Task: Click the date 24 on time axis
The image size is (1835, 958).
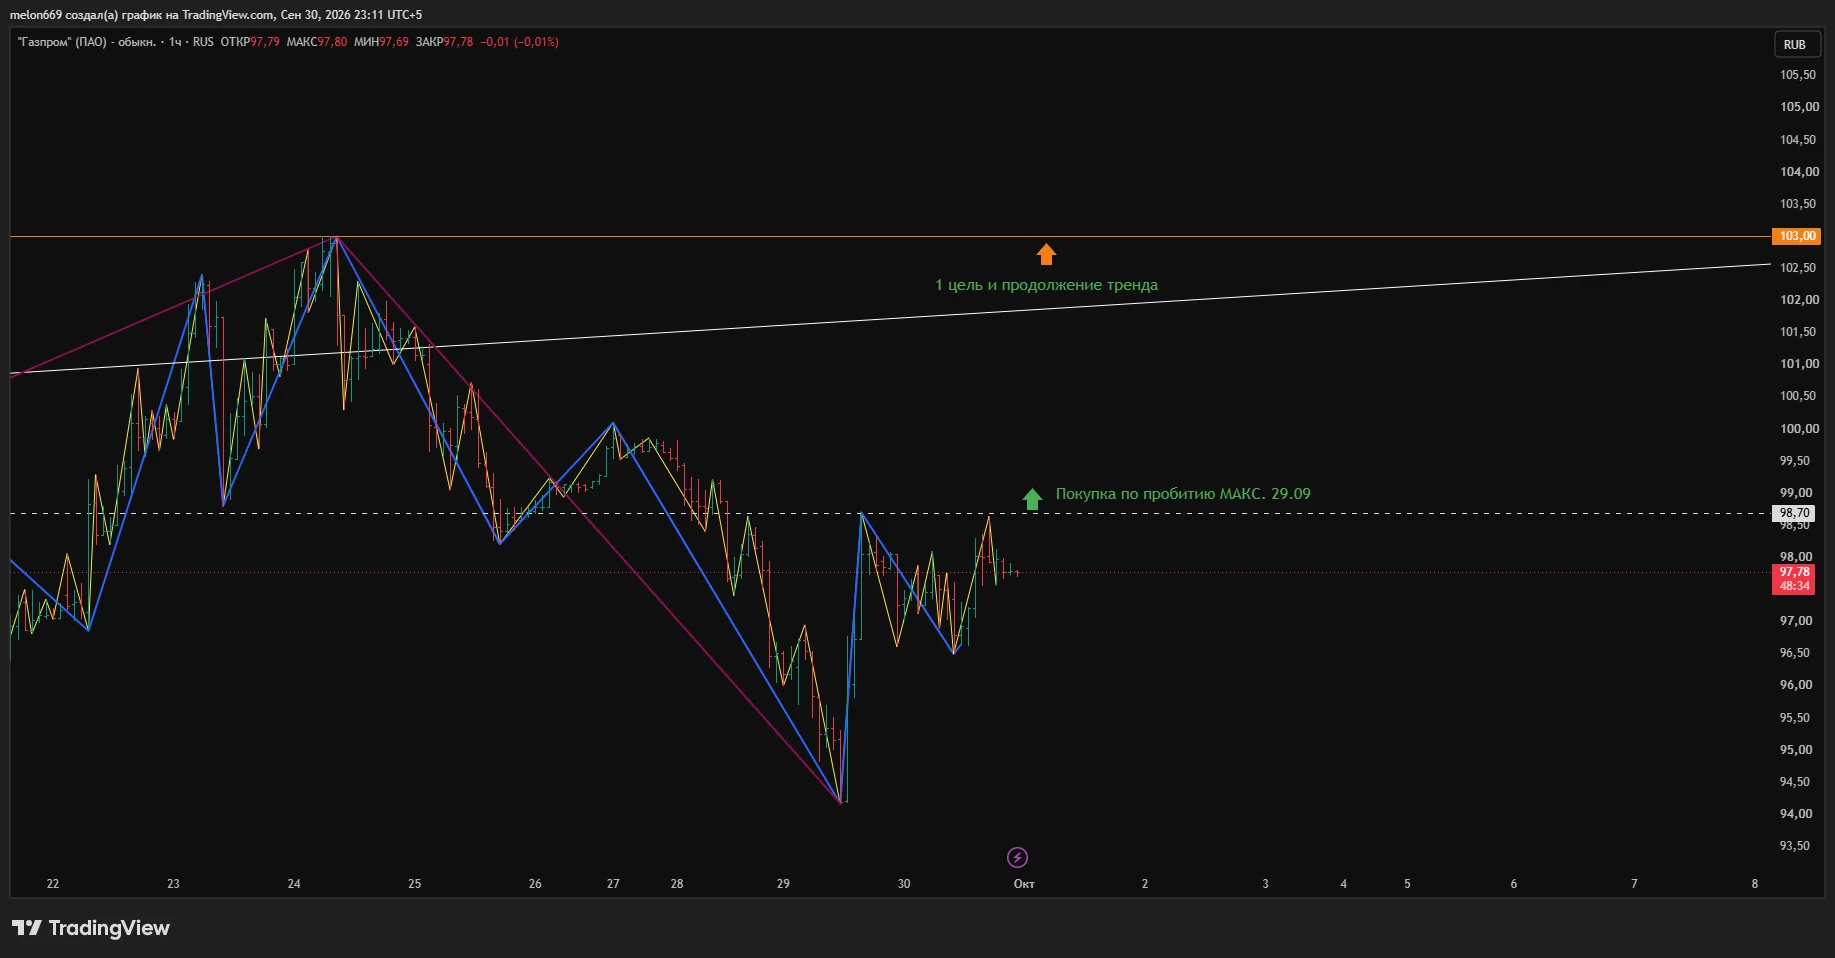Action: pos(294,884)
